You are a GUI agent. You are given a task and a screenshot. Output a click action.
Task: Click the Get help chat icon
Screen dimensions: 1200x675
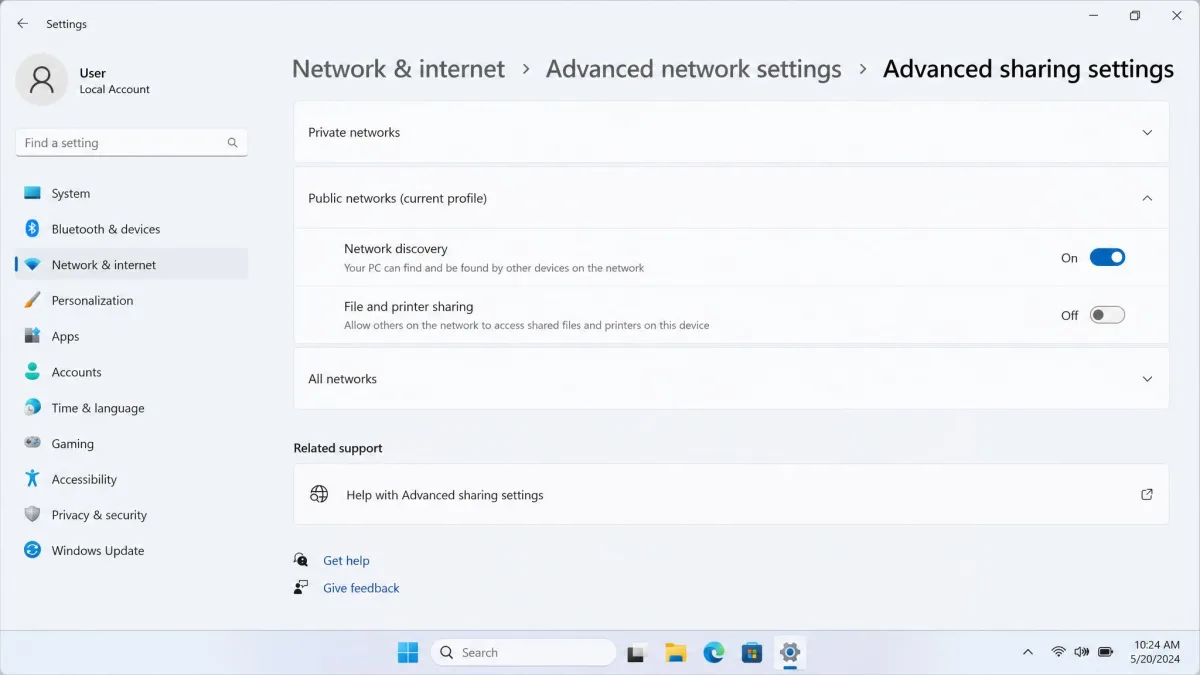(301, 560)
